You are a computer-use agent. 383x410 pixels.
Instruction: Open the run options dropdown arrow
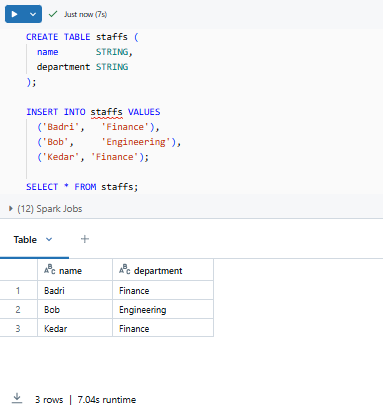(x=33, y=14)
